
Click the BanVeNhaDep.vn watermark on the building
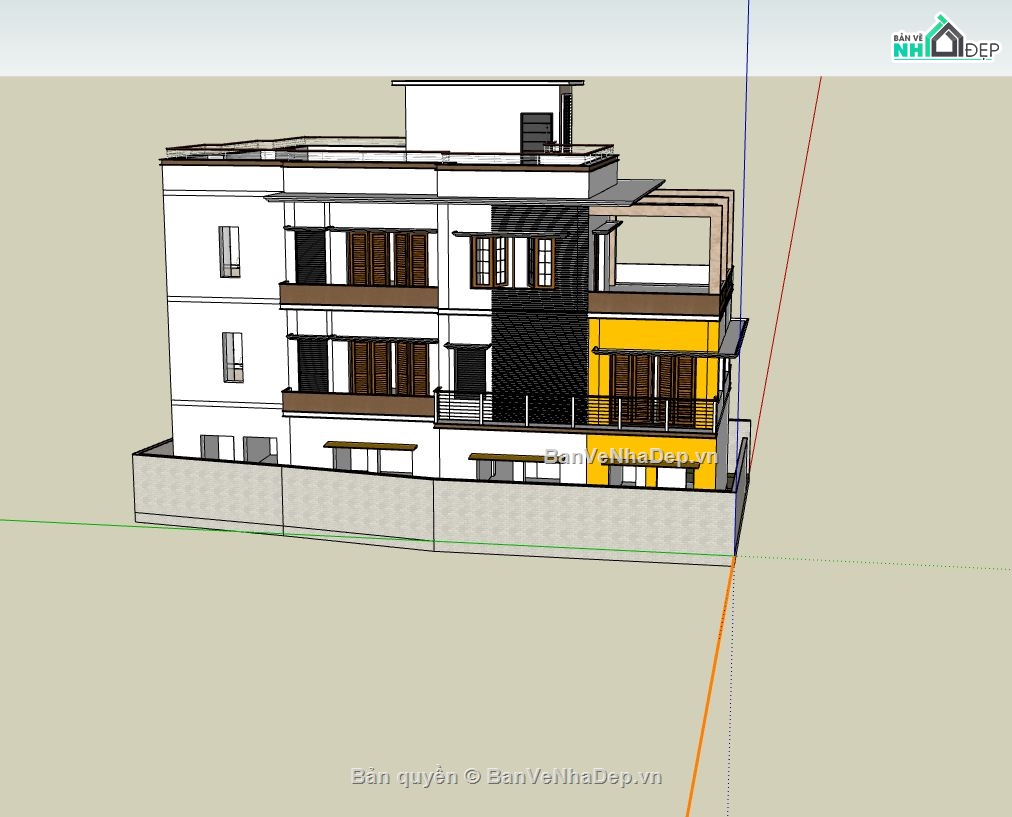(x=631, y=458)
